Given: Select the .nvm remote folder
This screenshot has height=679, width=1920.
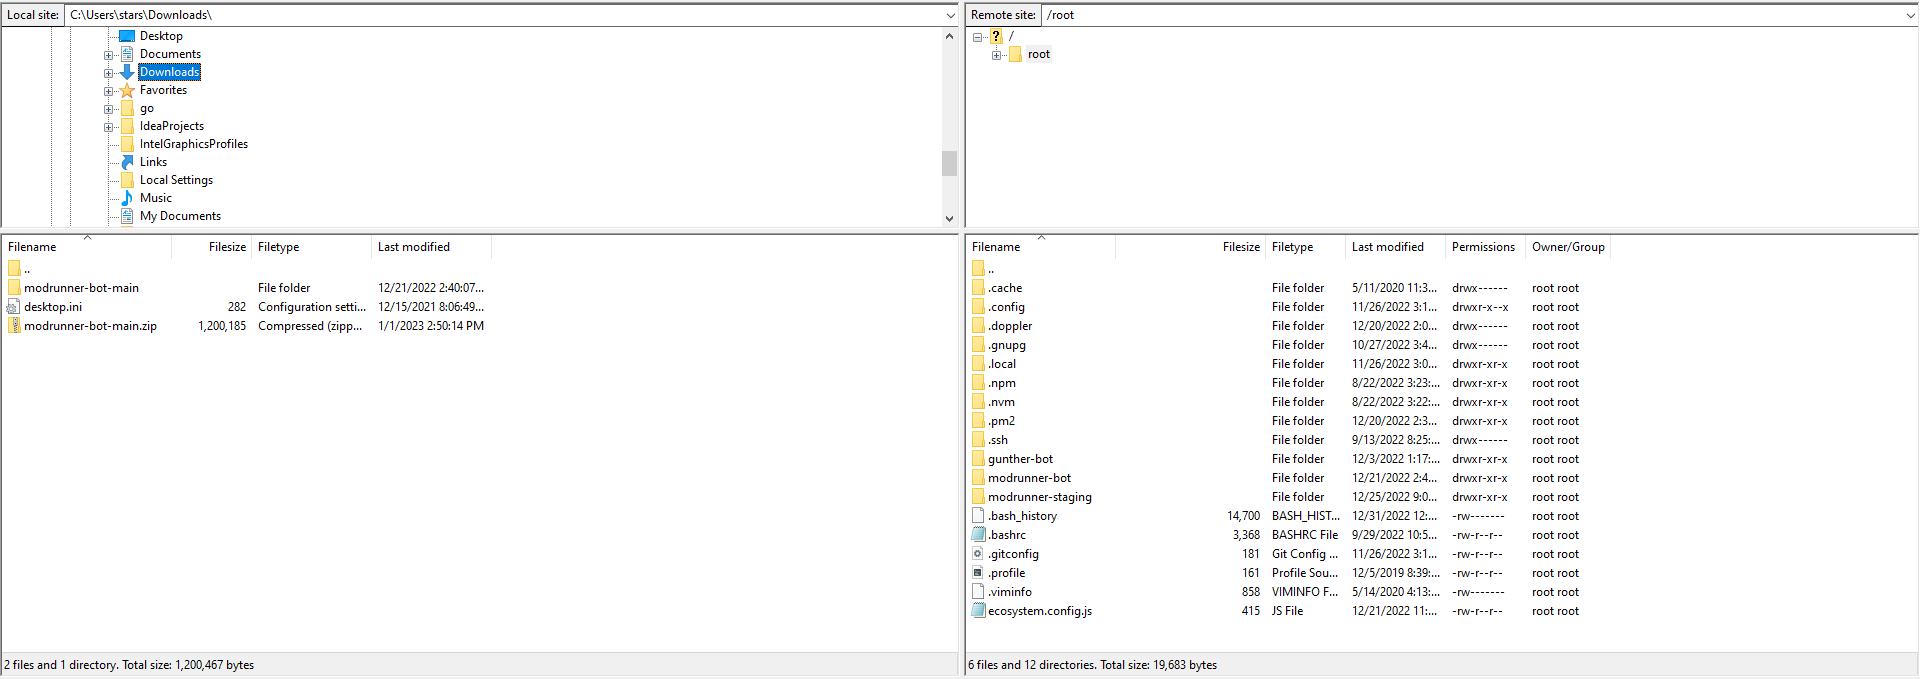Looking at the screenshot, I should pos(1001,402).
